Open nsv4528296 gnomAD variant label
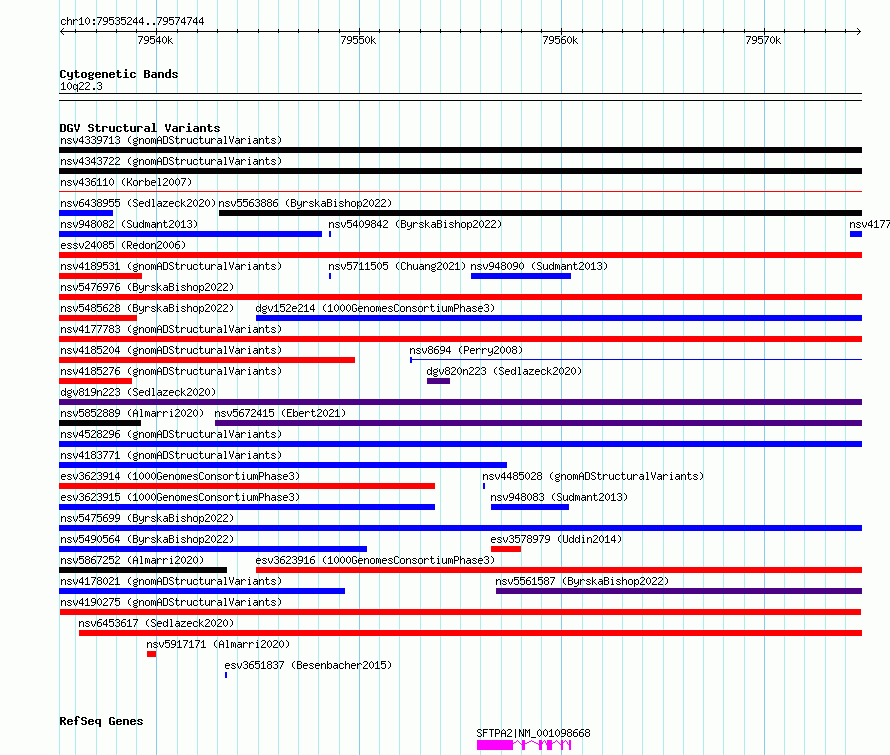 [171, 434]
